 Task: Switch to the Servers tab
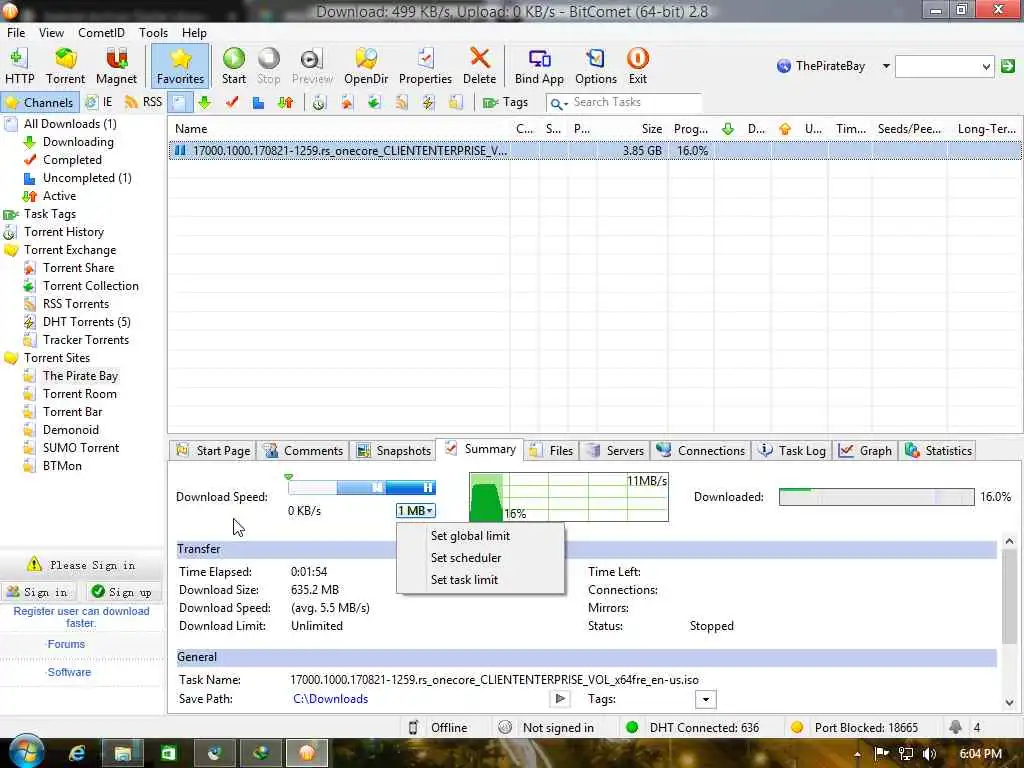pos(616,451)
